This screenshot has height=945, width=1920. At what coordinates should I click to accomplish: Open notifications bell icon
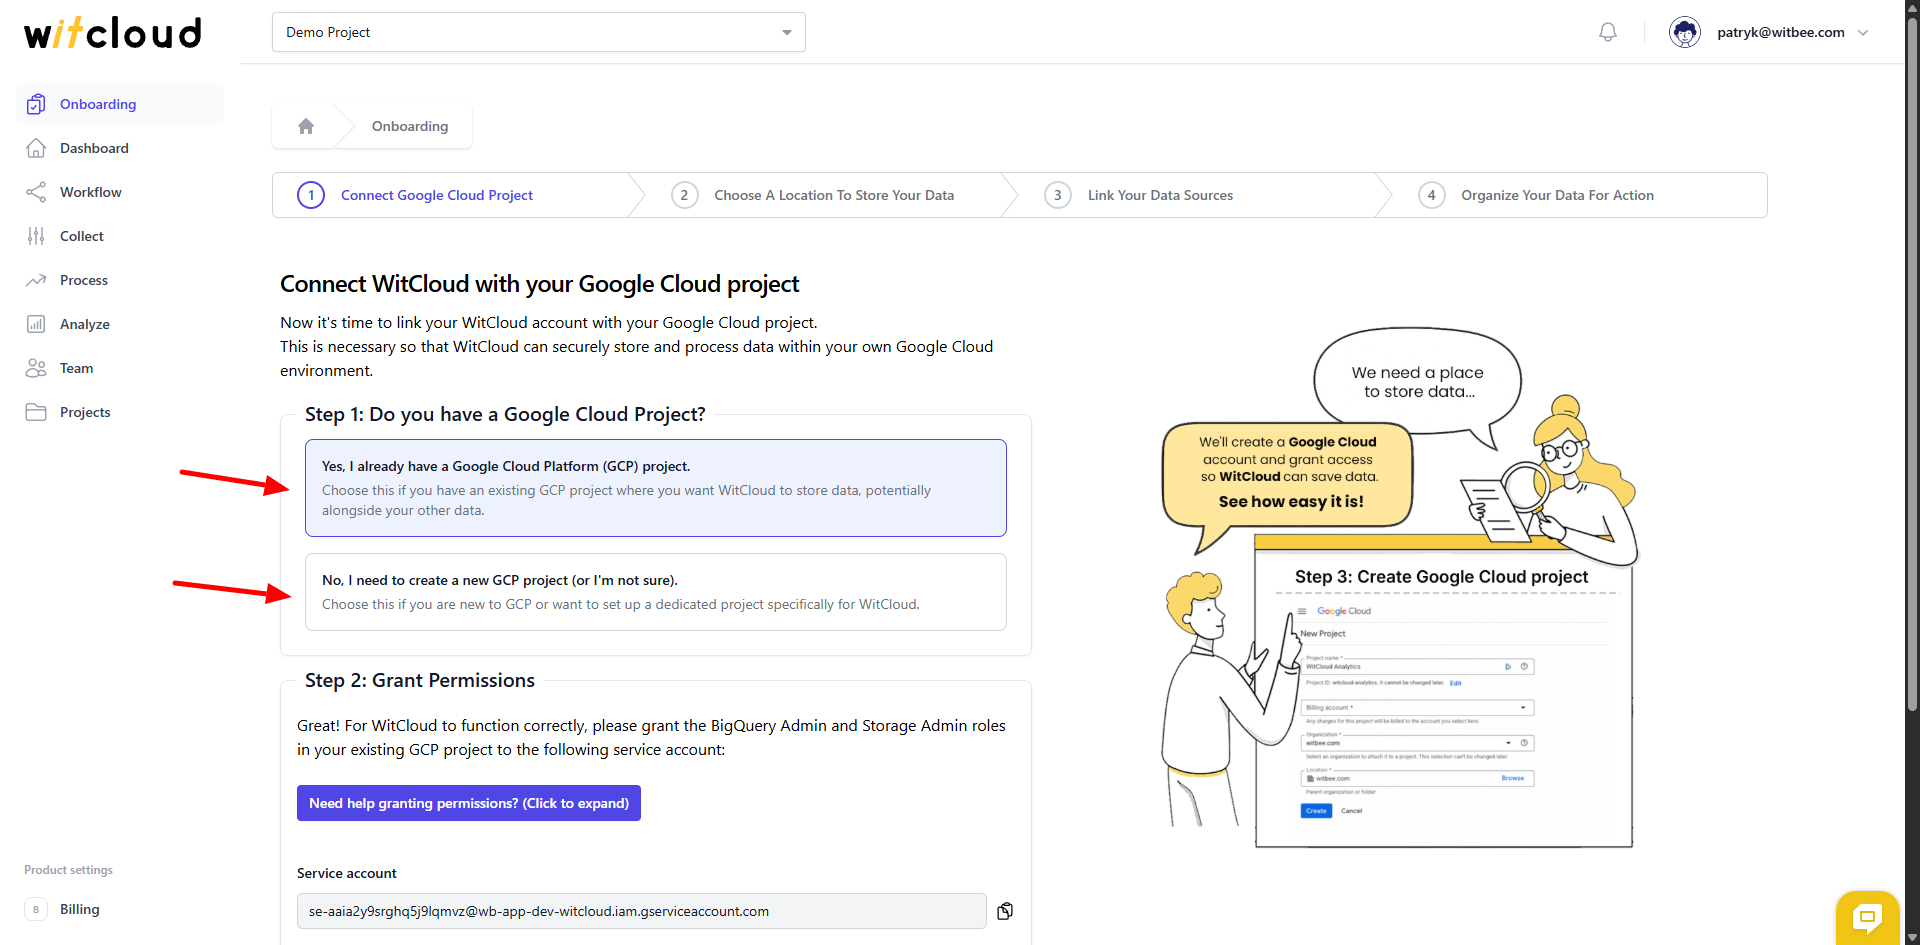click(x=1608, y=32)
